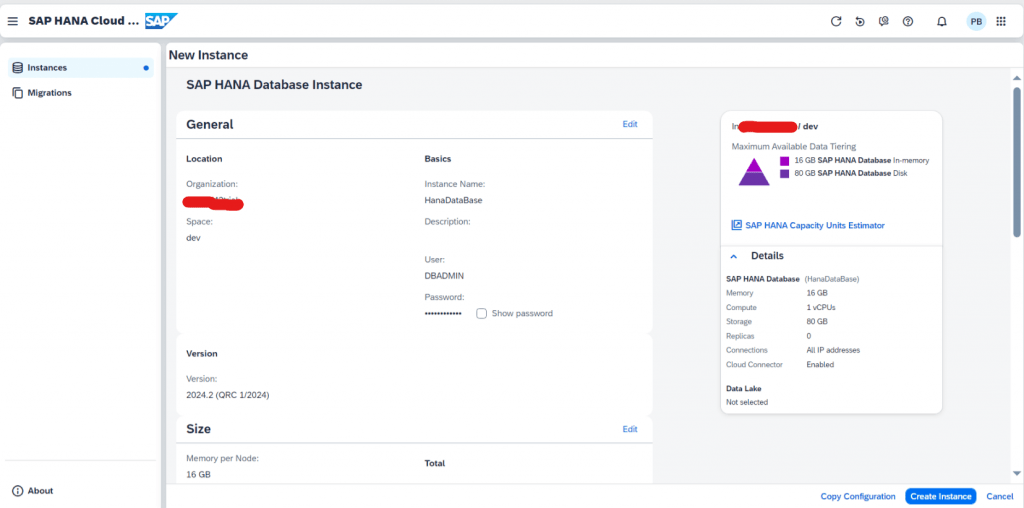This screenshot has height=508, width=1024.
Task: Open the feedback headset icon
Action: coord(884,22)
